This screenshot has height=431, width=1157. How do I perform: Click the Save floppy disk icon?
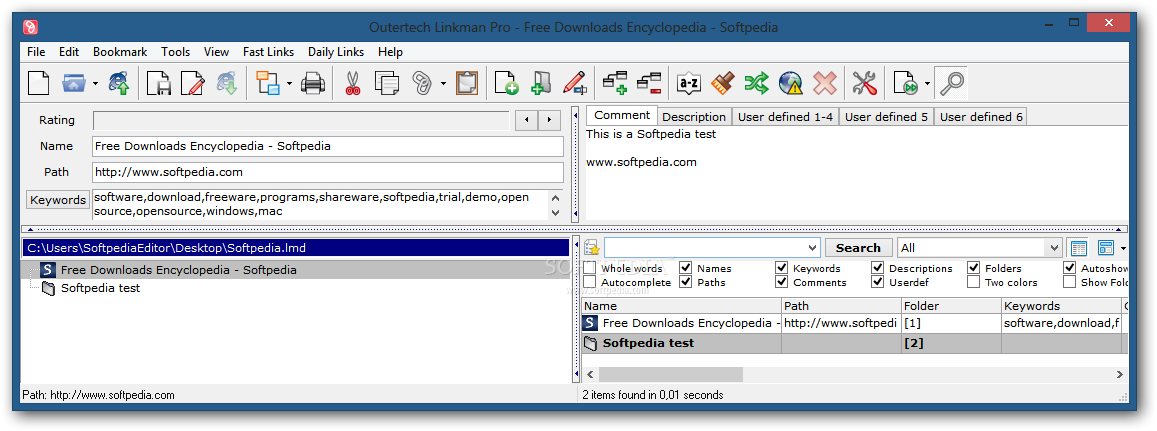point(159,83)
